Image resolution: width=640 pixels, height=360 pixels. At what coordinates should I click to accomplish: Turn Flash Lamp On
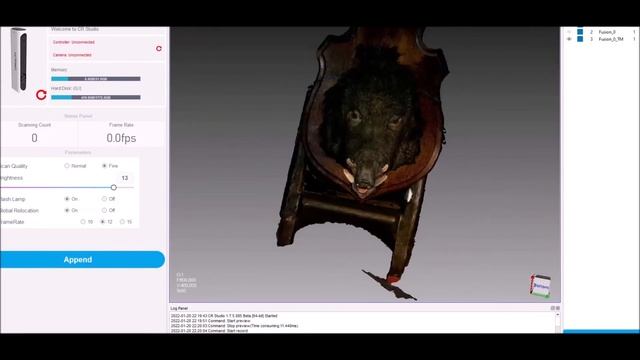click(x=67, y=199)
